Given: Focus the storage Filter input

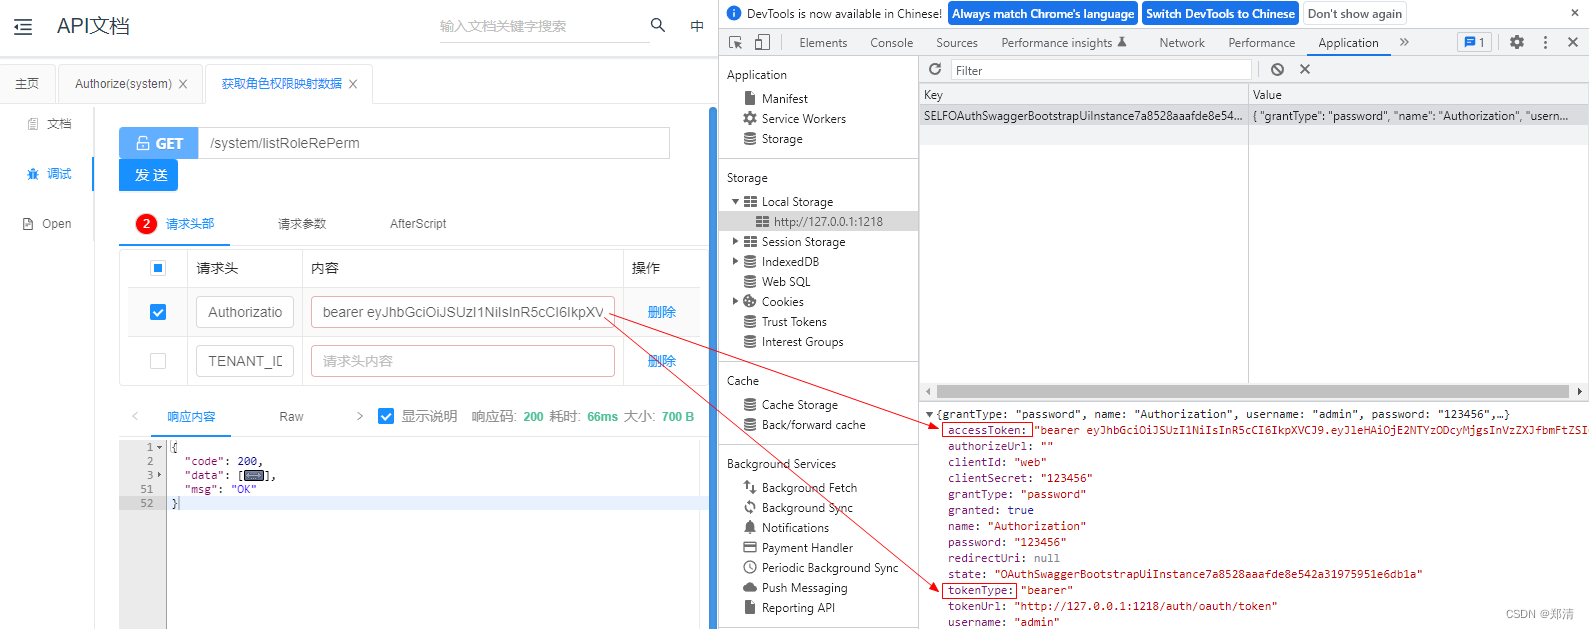Looking at the screenshot, I should 1101,70.
